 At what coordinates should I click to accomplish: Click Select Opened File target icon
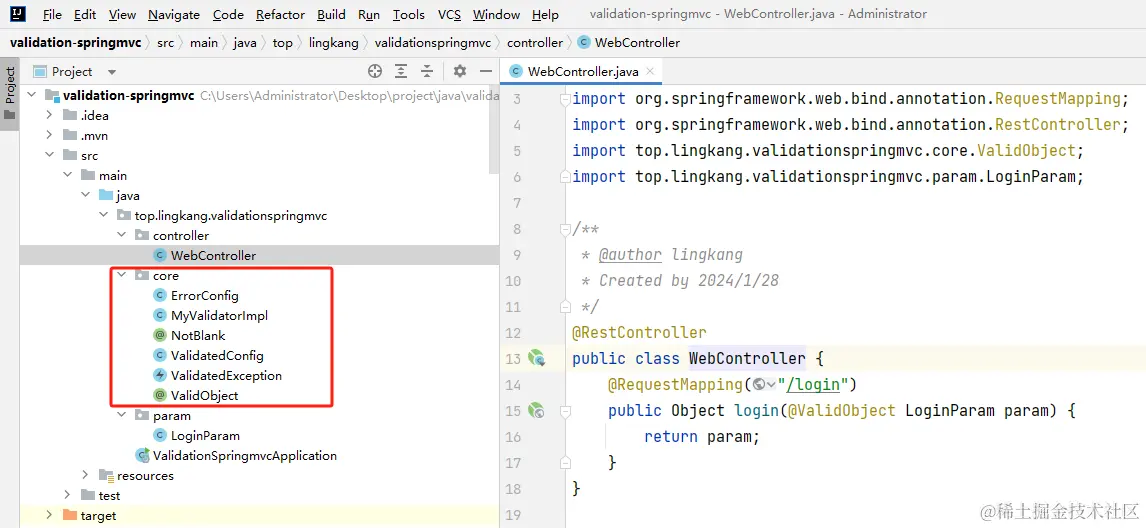375,71
